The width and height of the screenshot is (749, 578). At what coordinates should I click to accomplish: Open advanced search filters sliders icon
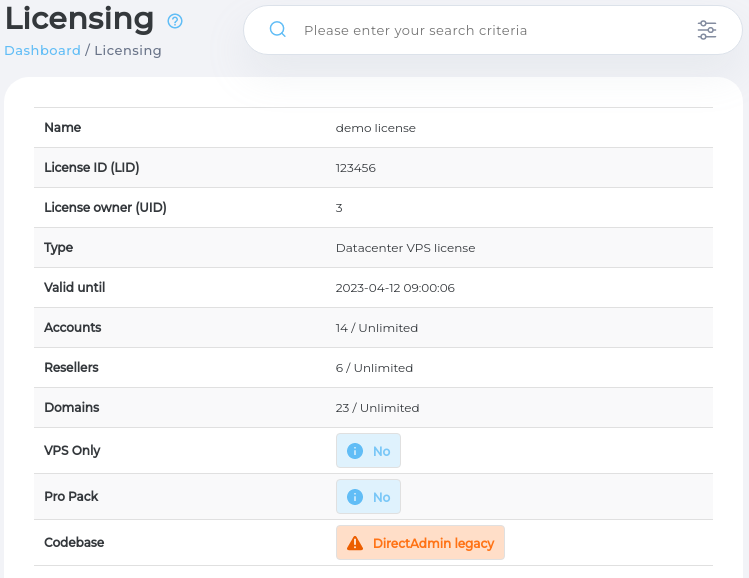point(707,30)
